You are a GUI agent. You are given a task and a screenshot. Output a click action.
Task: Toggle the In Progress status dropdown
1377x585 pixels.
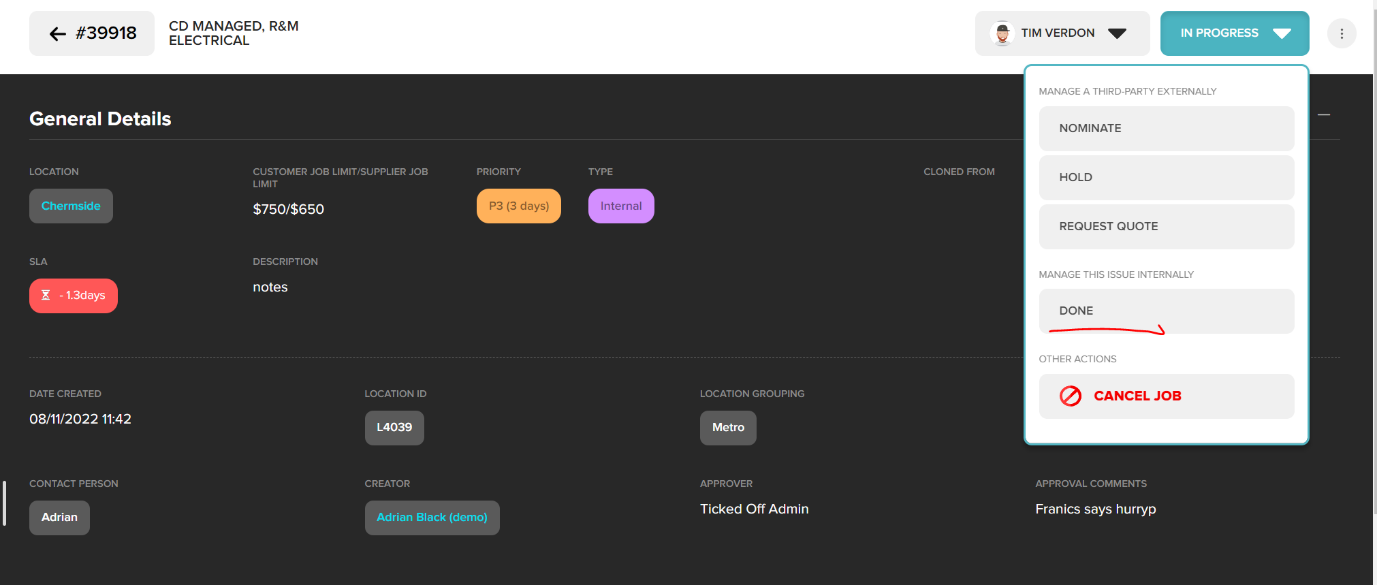1234,33
